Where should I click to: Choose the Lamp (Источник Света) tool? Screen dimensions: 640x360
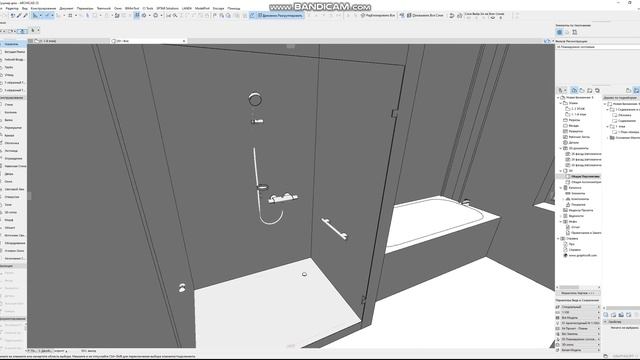point(13,236)
